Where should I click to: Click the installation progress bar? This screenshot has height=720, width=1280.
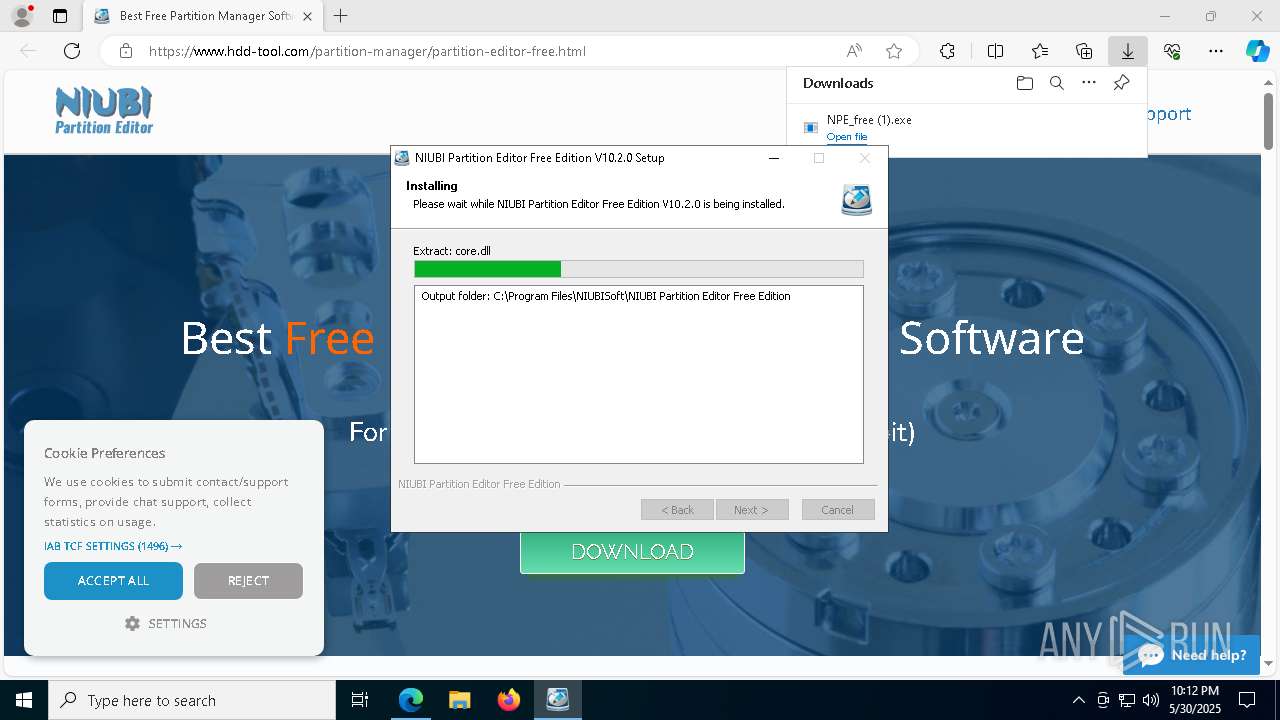click(x=639, y=269)
